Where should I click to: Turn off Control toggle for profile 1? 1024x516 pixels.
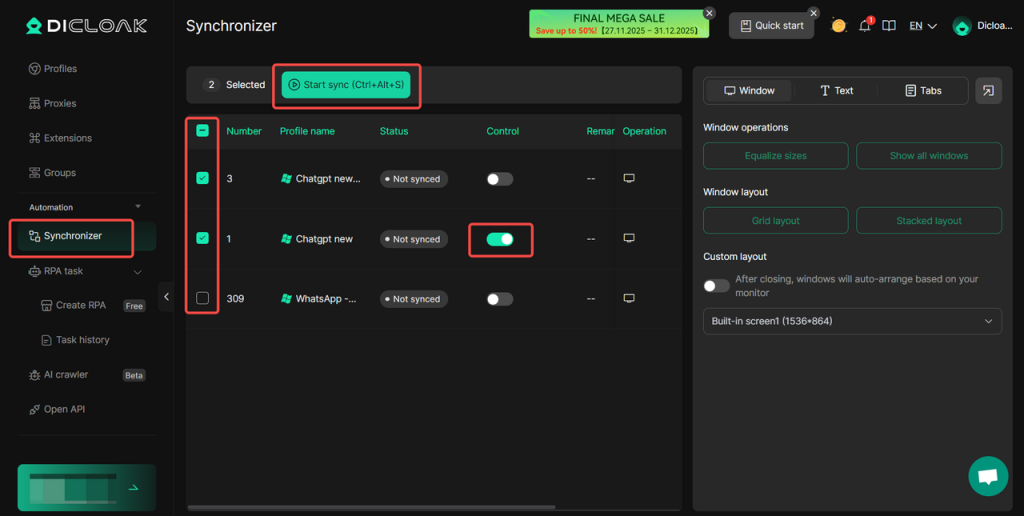[500, 239]
